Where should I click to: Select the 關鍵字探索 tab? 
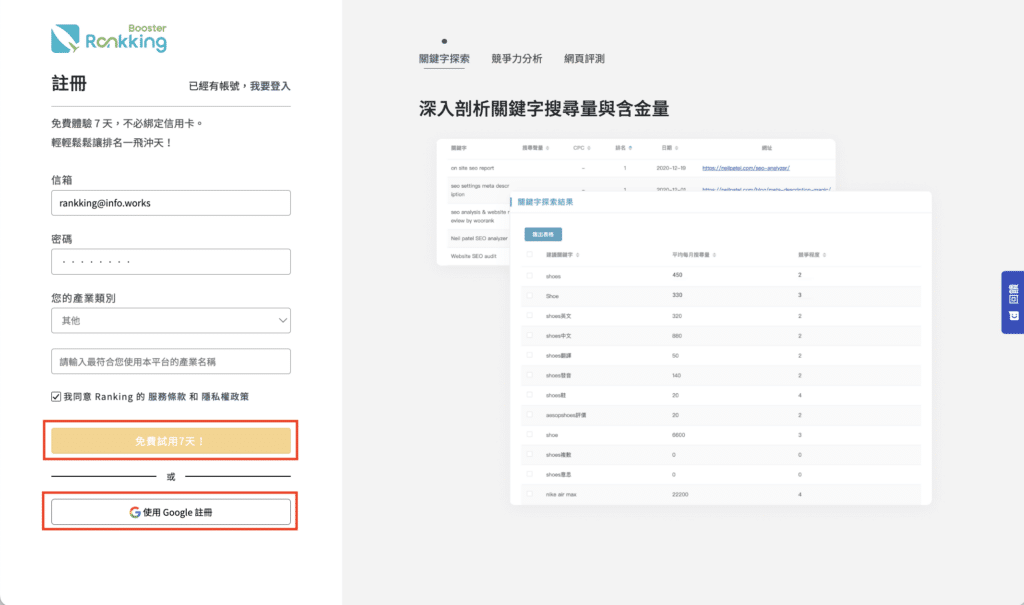click(x=444, y=59)
